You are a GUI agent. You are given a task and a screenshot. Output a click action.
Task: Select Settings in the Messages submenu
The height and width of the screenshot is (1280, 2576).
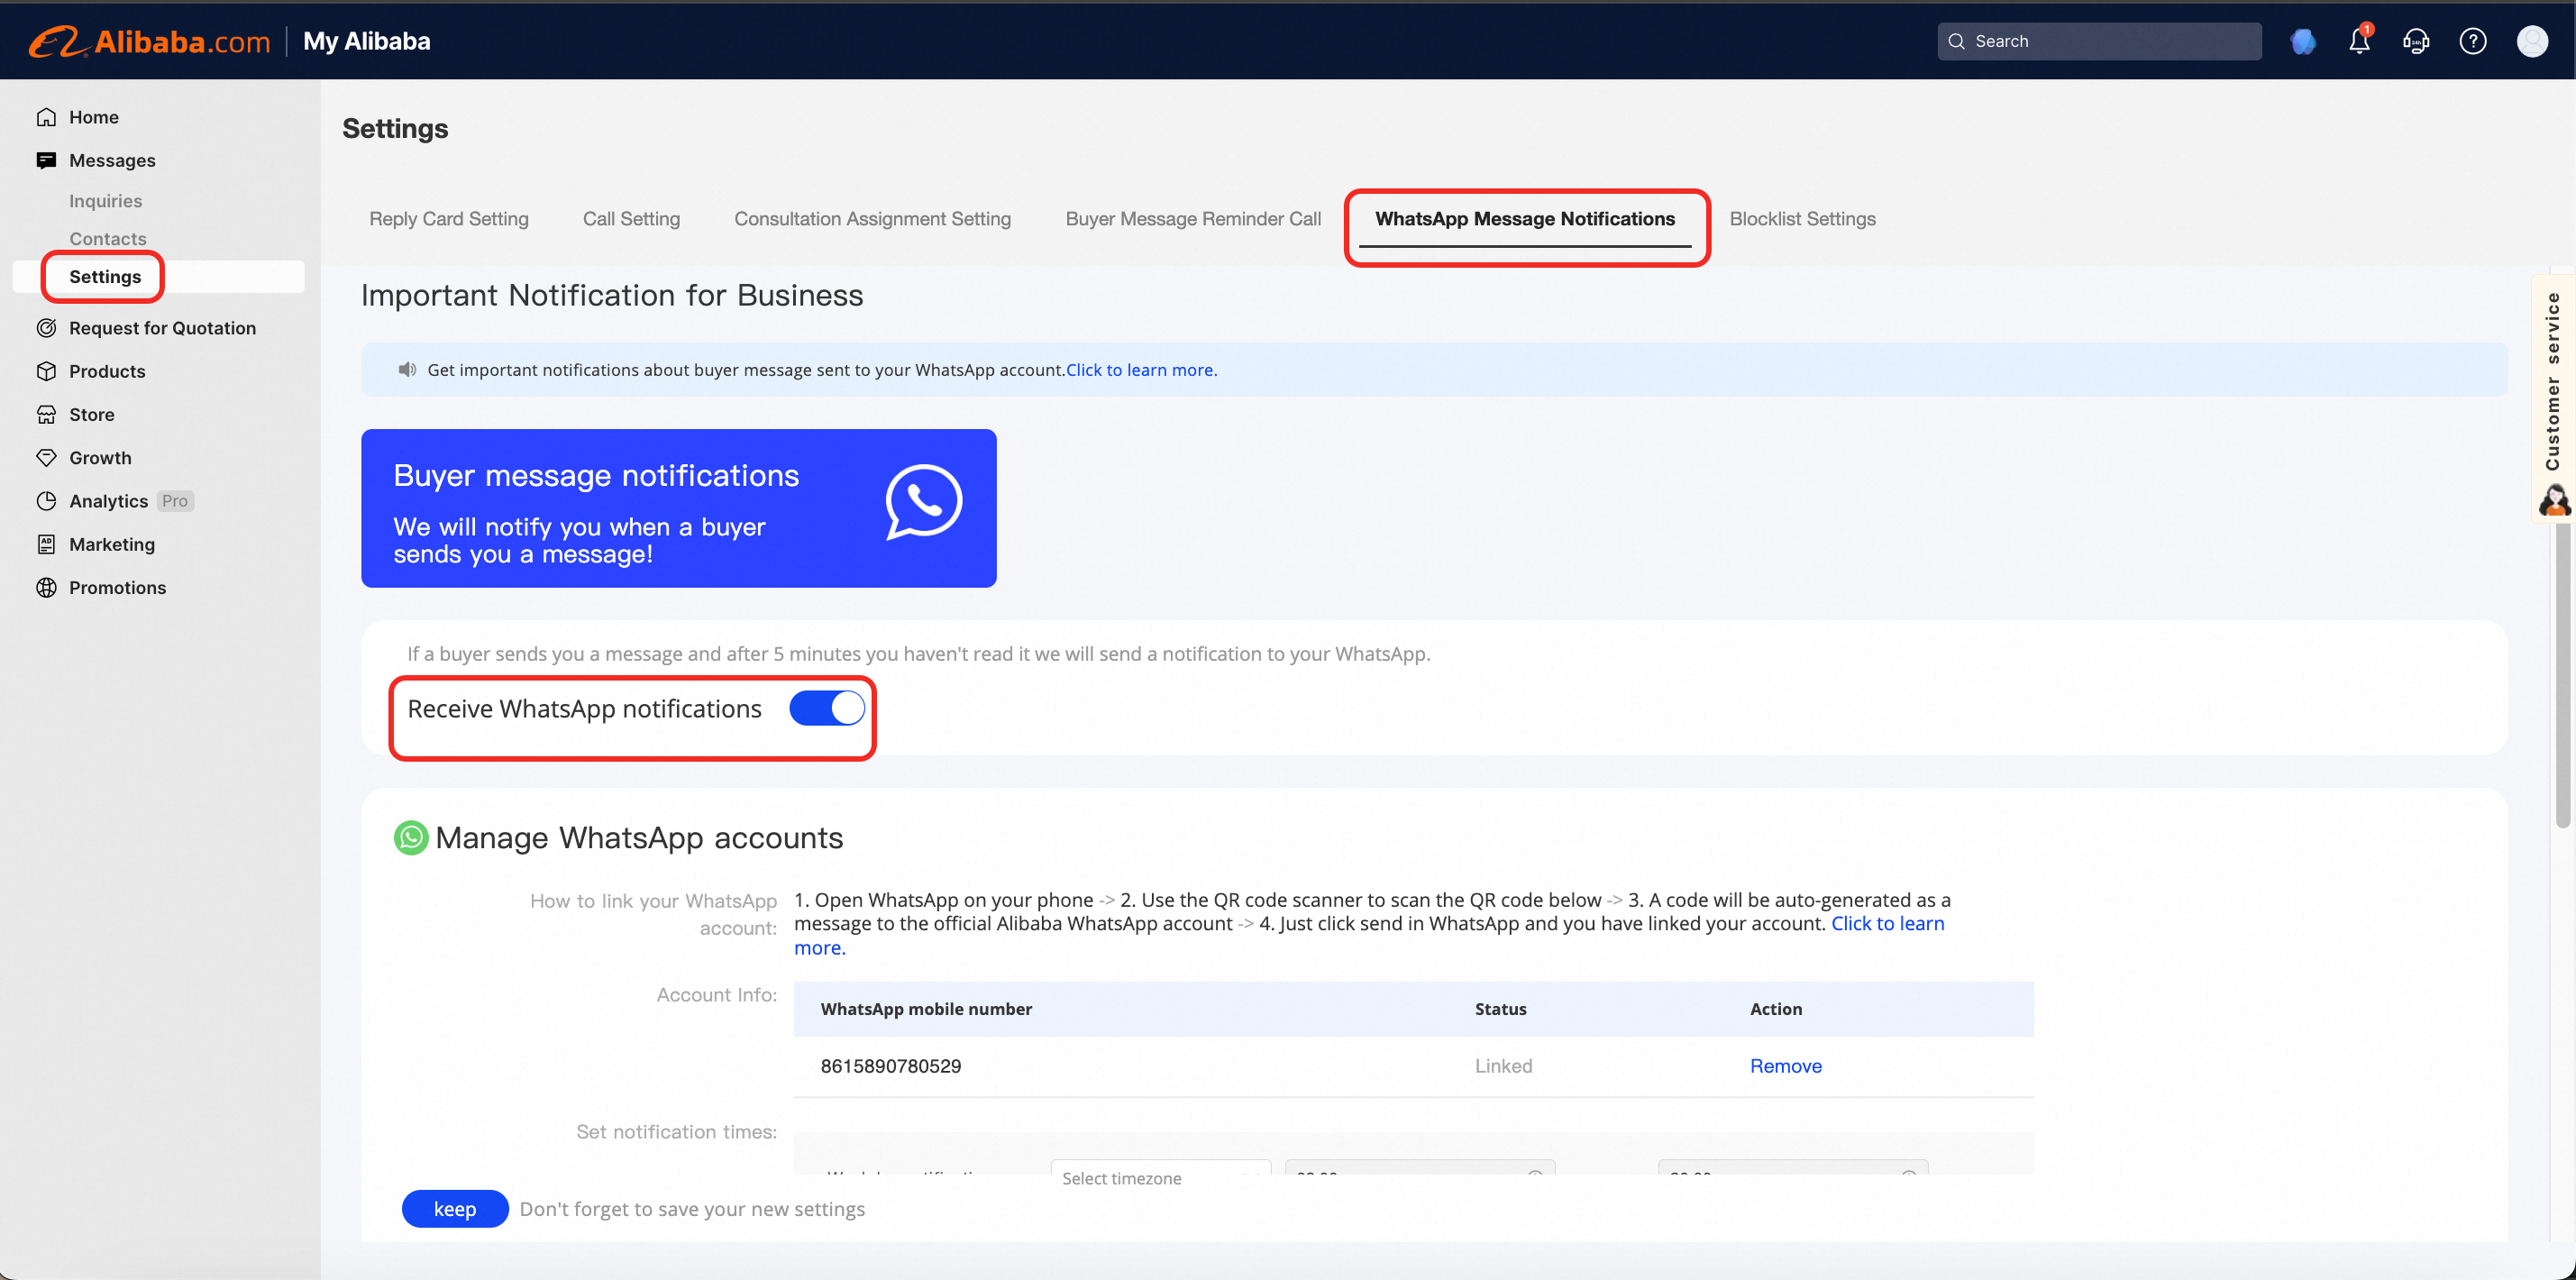tap(105, 277)
